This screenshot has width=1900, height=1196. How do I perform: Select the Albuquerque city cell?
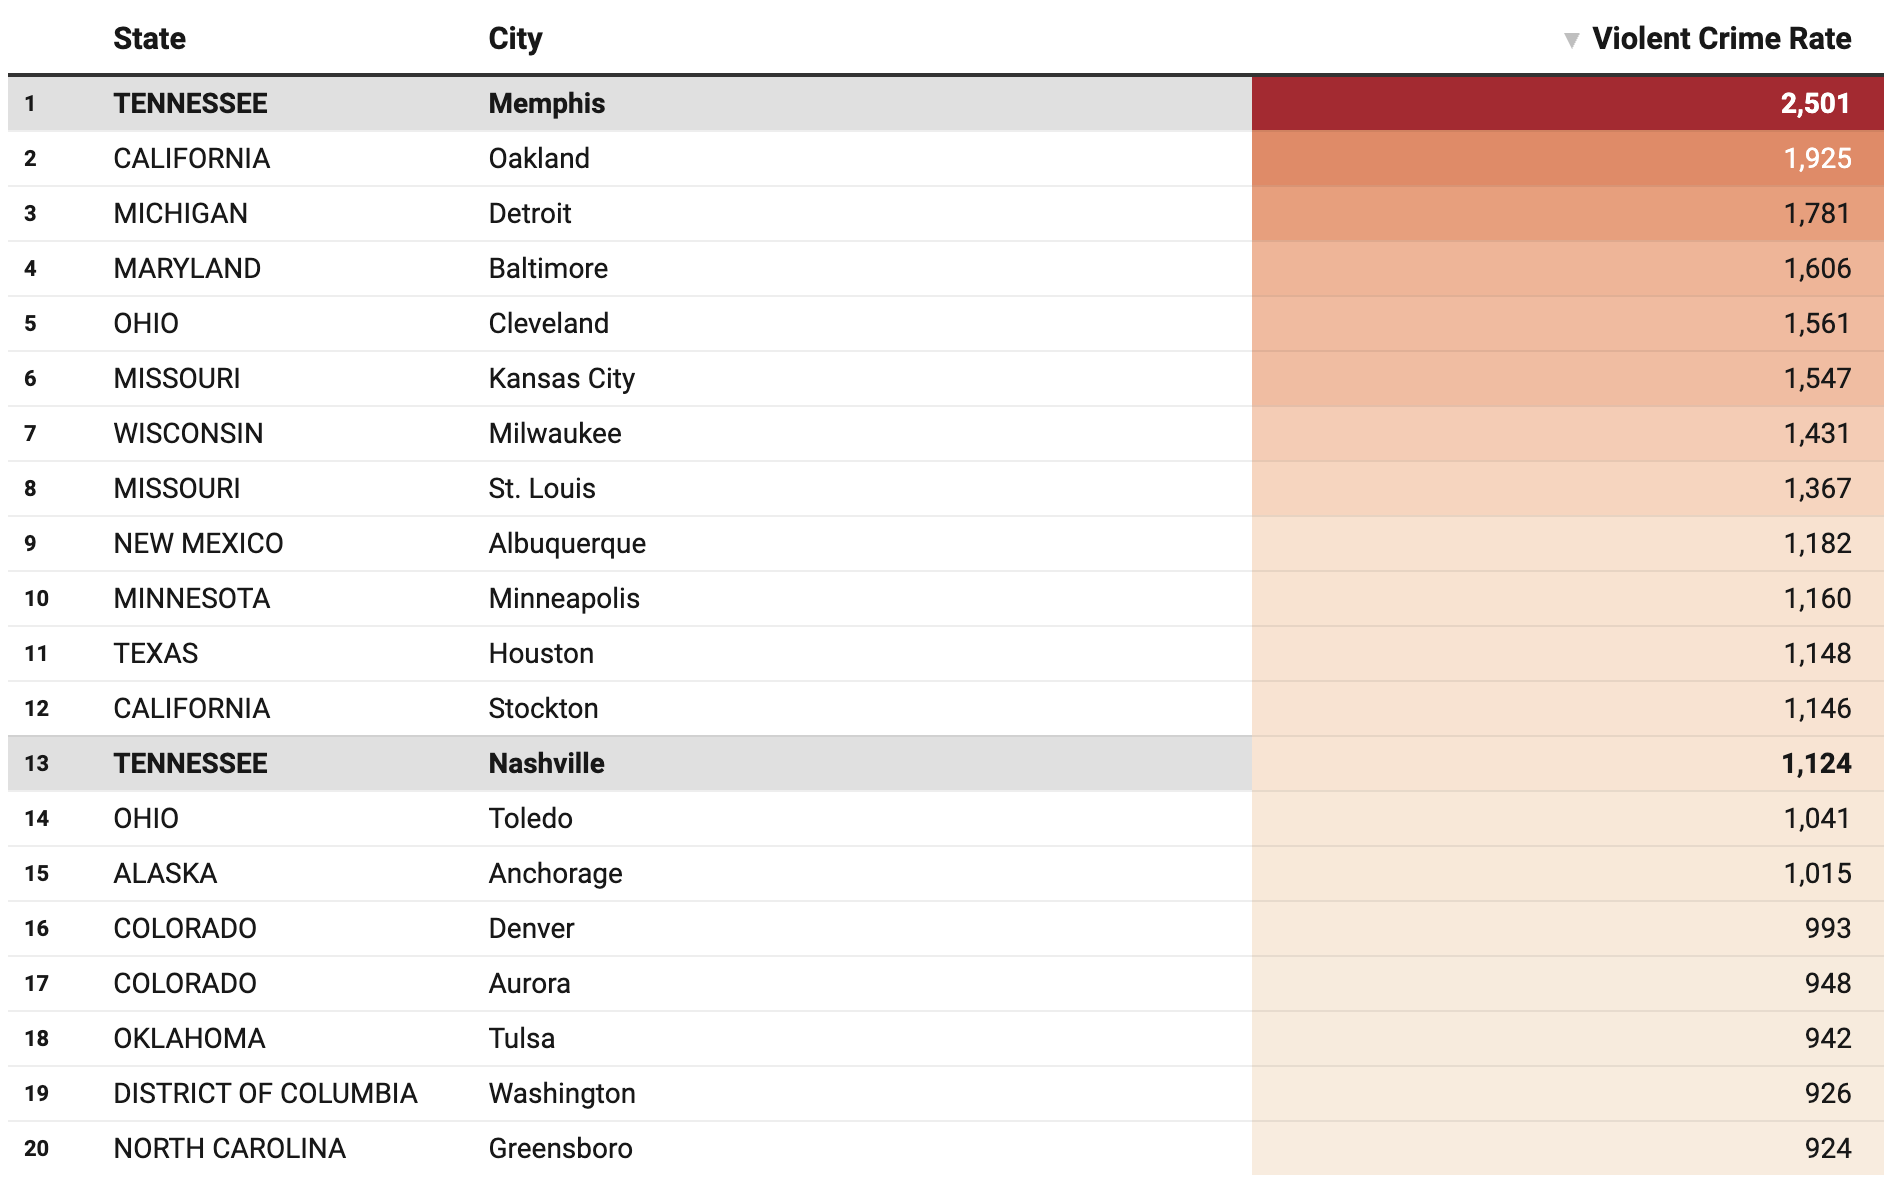[x=567, y=544]
